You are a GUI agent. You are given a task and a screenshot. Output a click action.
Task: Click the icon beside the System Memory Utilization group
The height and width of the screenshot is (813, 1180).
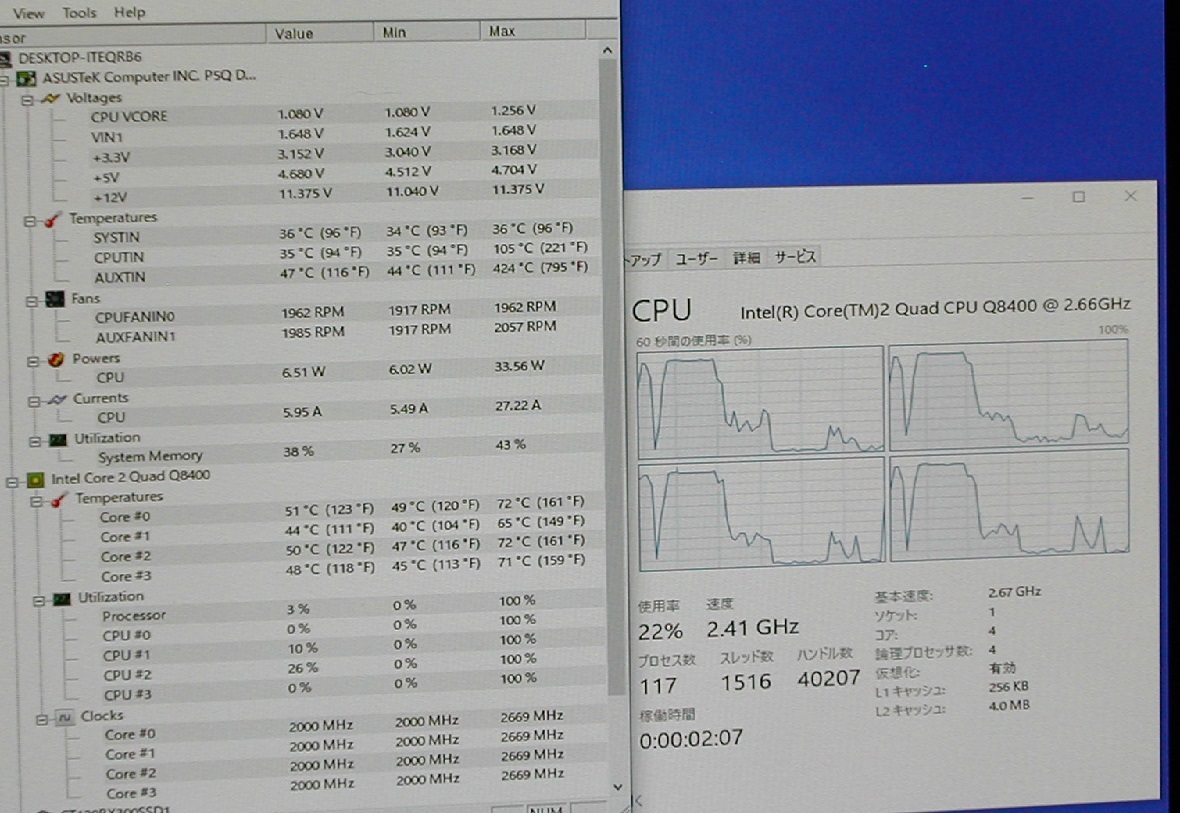point(58,440)
